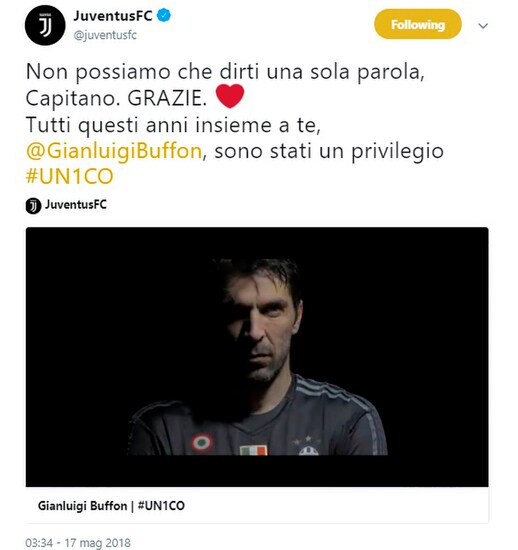Open the 03:34 - 17 mag 2018 timestamp

point(78,542)
